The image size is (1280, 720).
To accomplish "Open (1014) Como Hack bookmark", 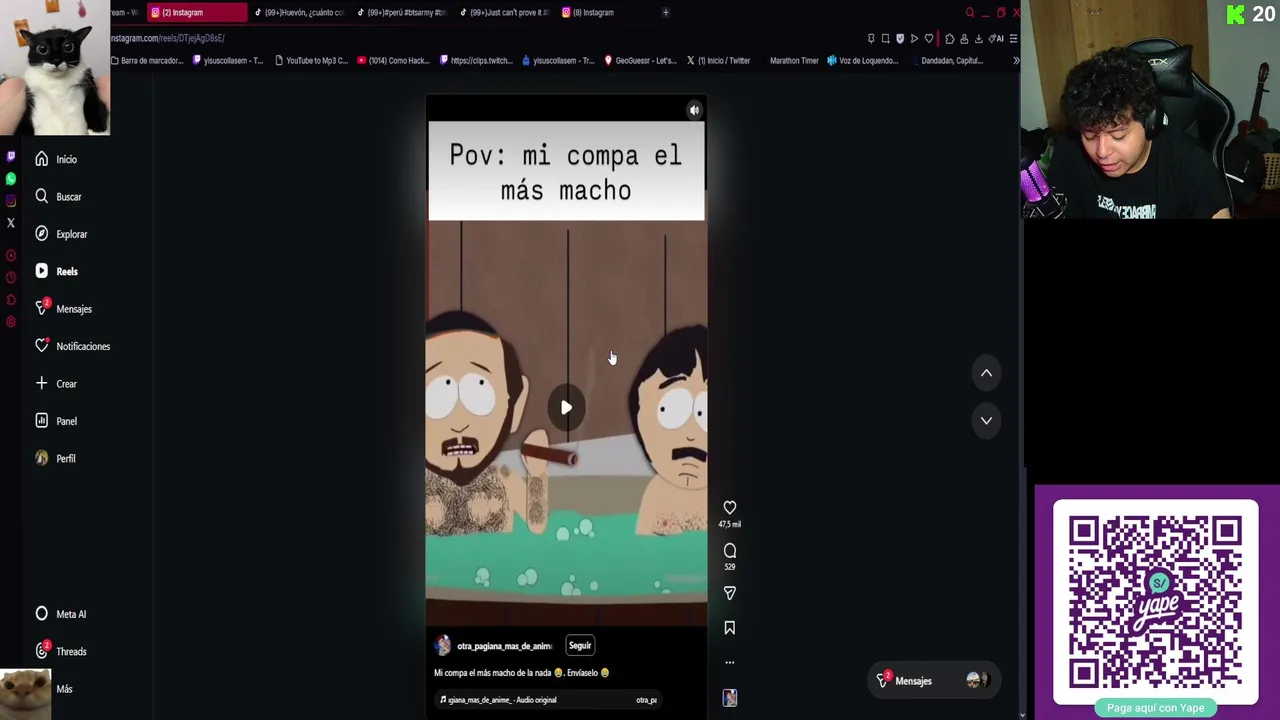I will [393, 61].
